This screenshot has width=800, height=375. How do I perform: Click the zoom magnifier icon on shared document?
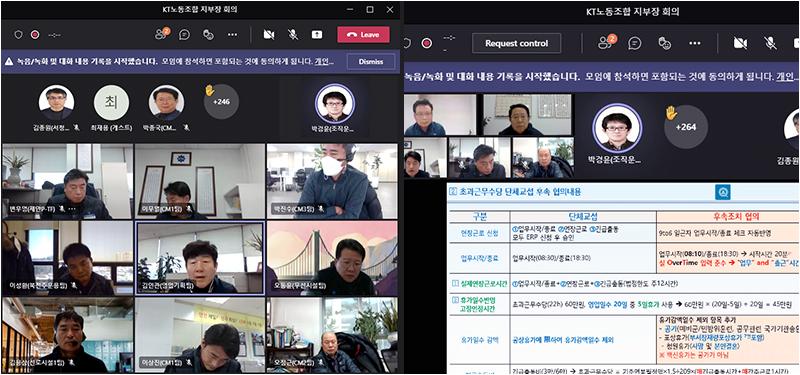[722, 192]
